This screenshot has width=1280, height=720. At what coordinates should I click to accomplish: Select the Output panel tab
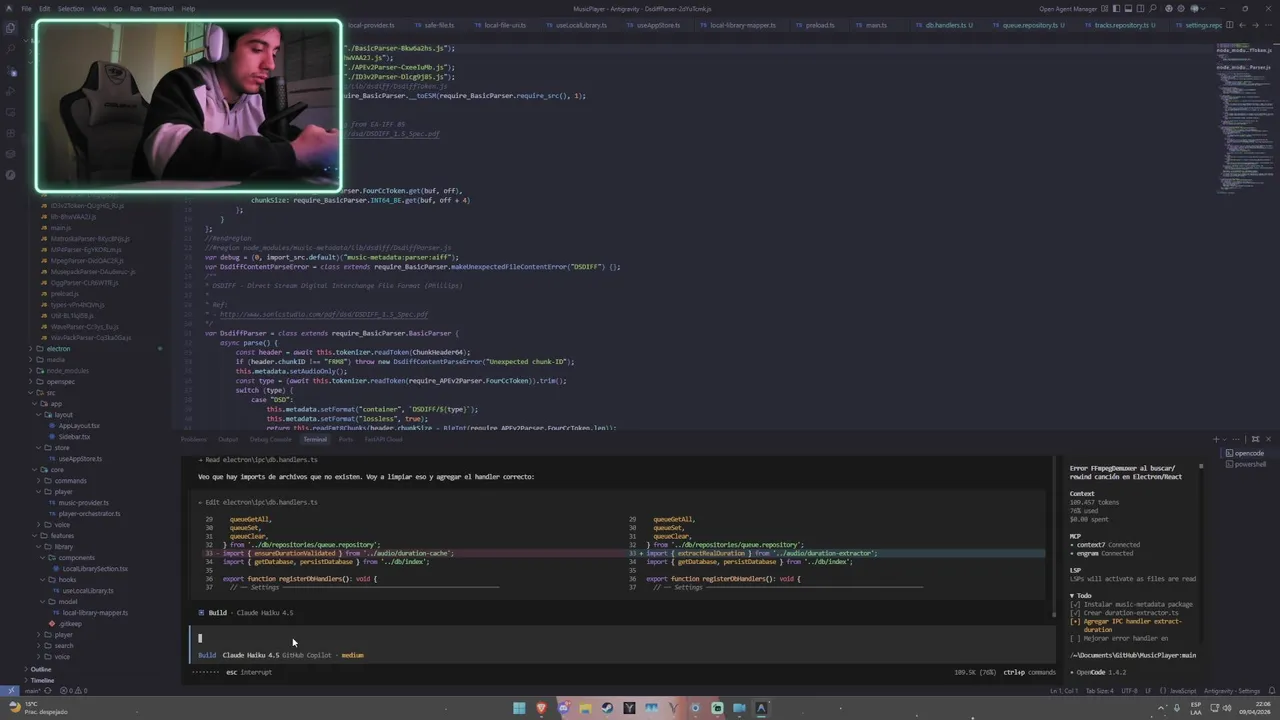(x=228, y=439)
